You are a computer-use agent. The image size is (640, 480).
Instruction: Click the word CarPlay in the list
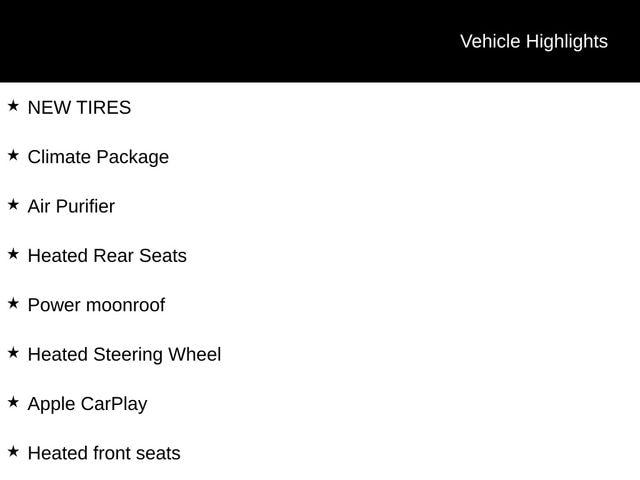[115, 404]
